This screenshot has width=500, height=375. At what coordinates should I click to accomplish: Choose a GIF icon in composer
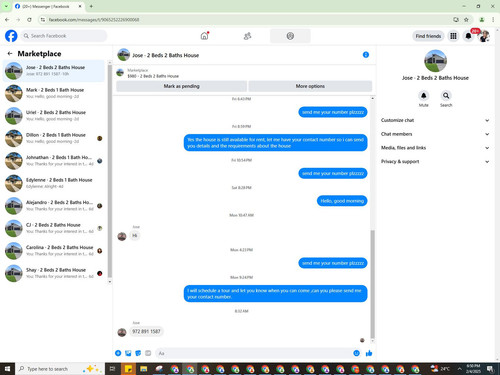[148, 353]
